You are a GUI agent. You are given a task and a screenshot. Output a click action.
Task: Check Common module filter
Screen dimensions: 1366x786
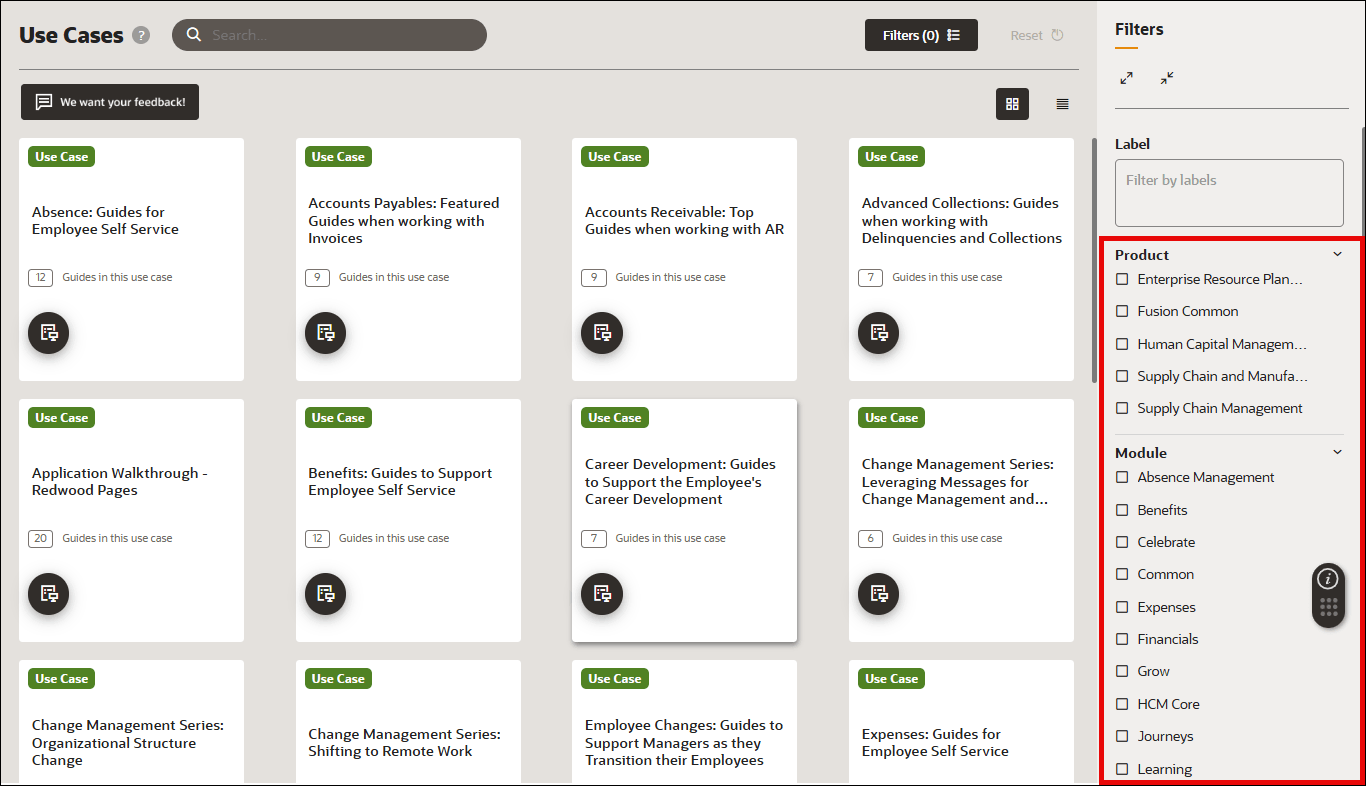pyautogui.click(x=1122, y=574)
